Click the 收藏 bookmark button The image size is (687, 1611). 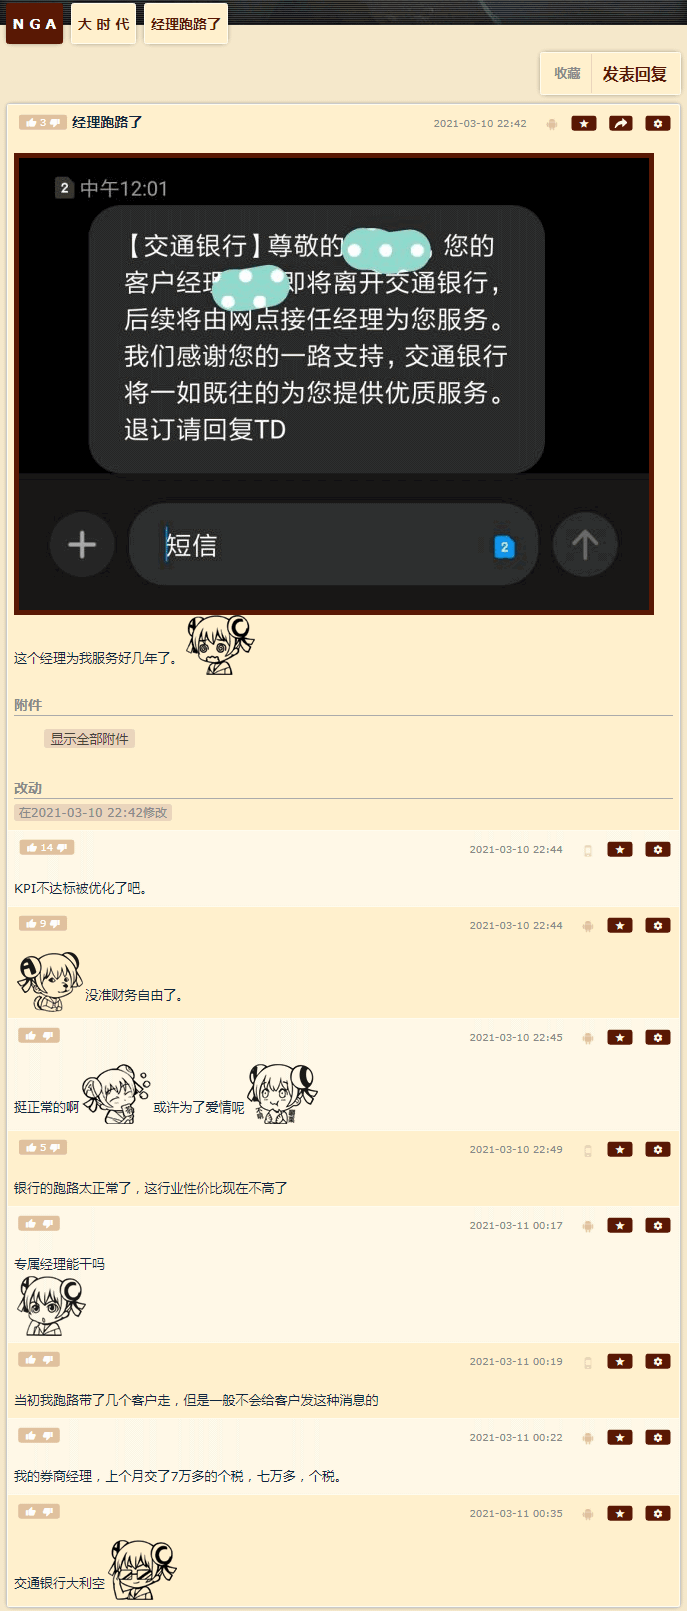(567, 74)
